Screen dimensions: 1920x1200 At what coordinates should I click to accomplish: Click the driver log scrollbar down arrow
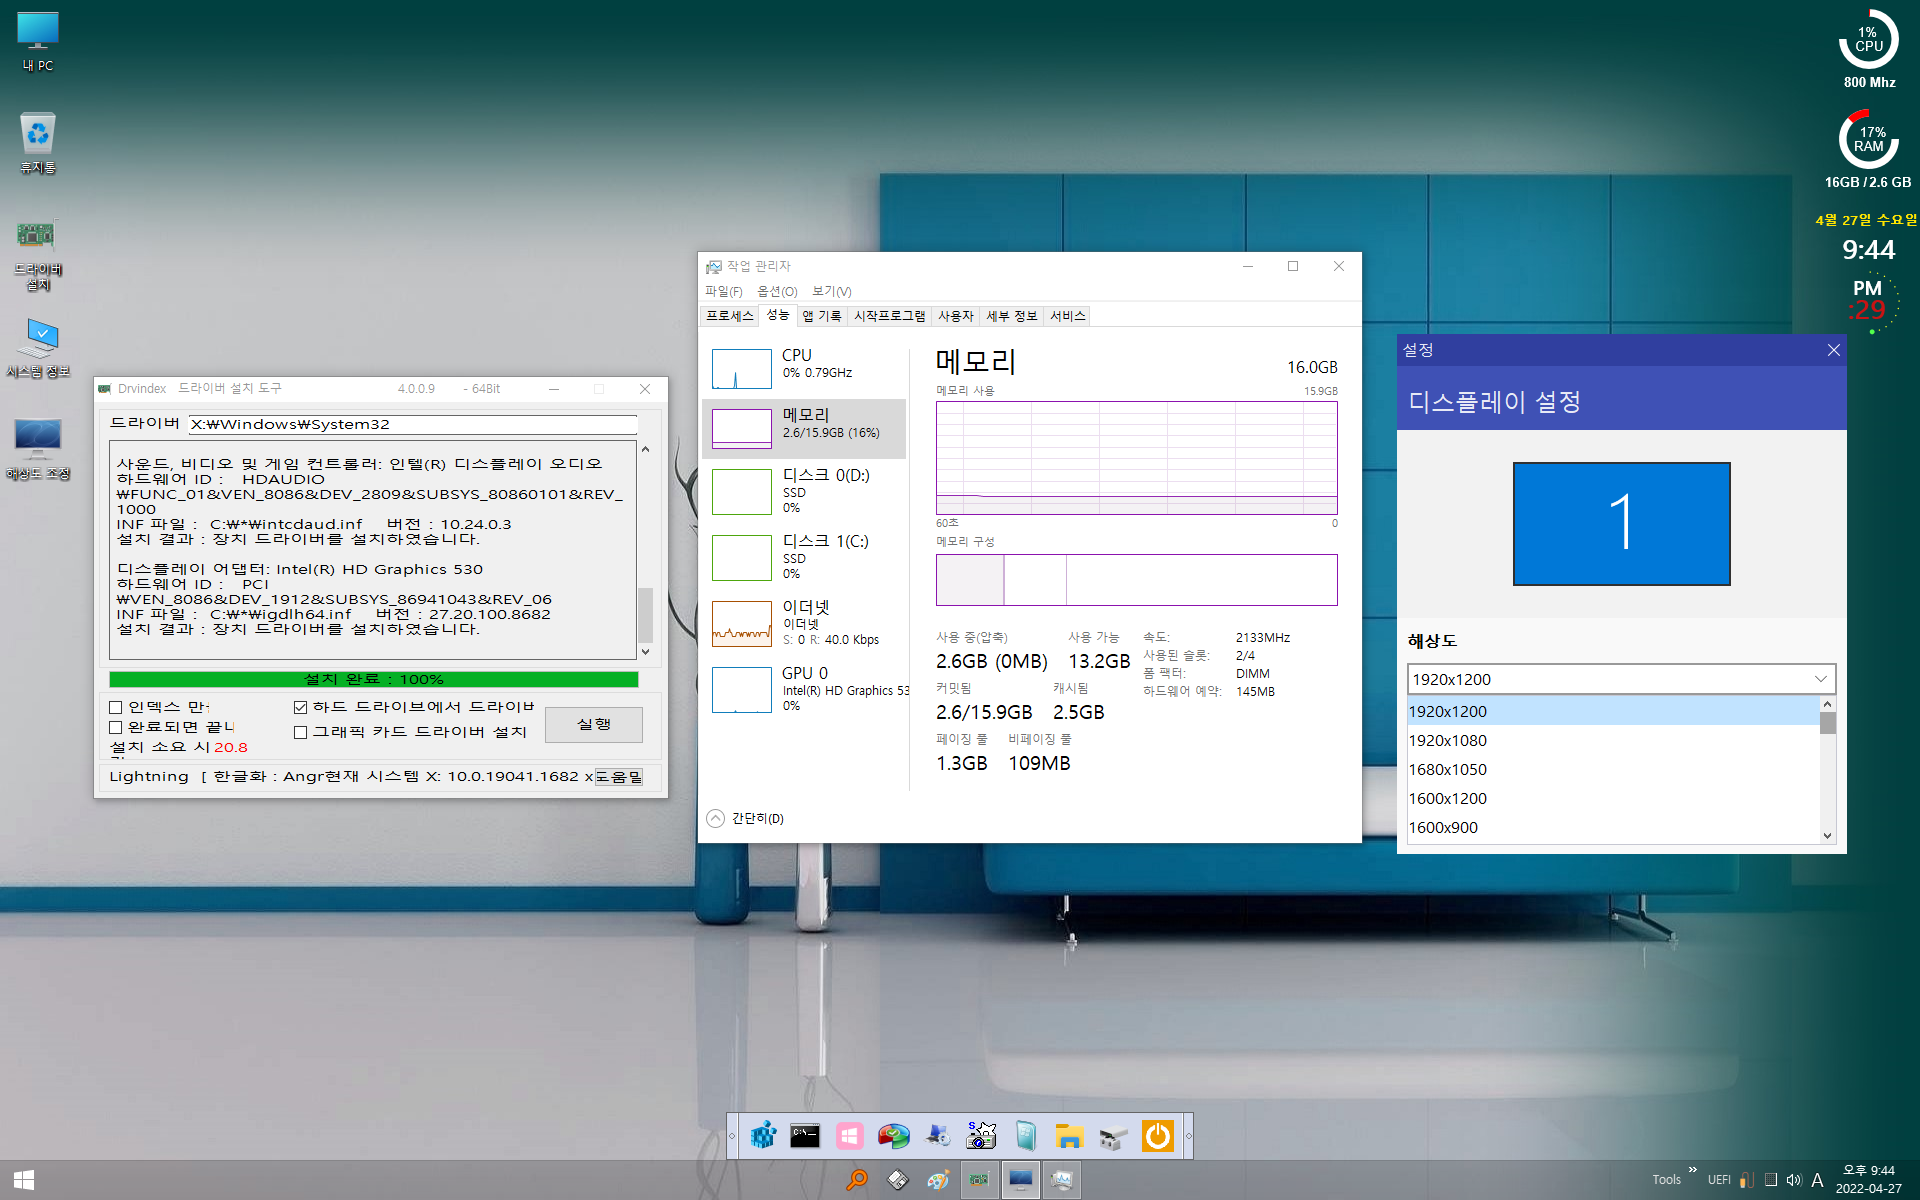646,652
